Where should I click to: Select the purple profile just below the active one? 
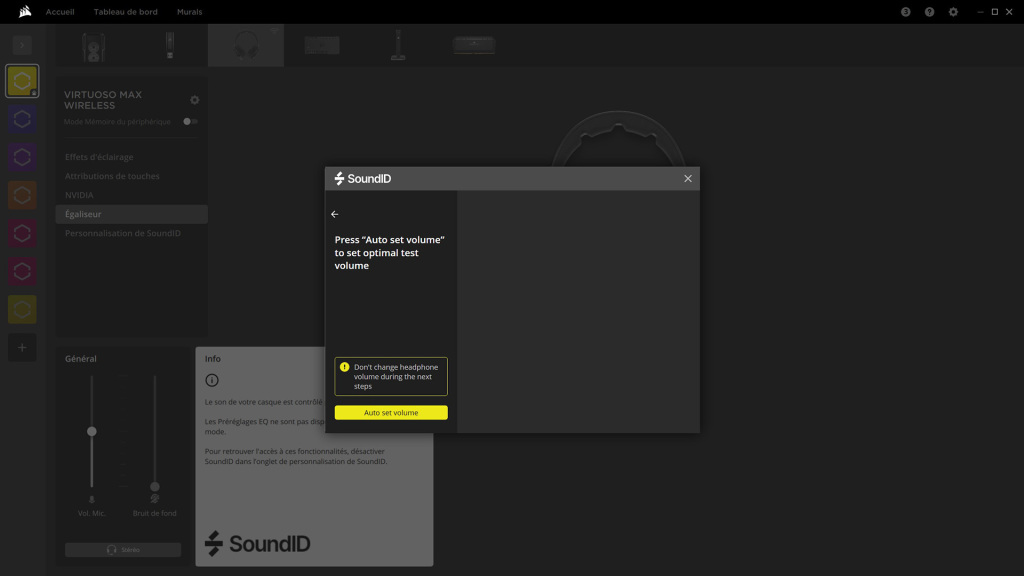click(x=22, y=119)
